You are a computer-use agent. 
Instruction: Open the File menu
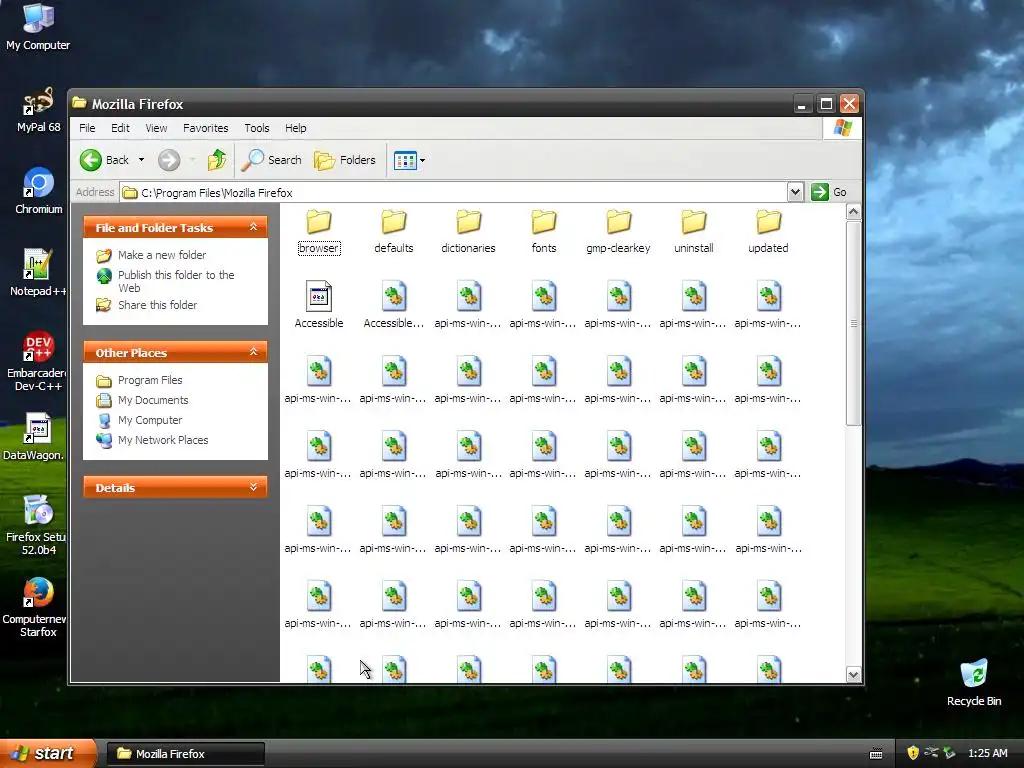(x=87, y=128)
